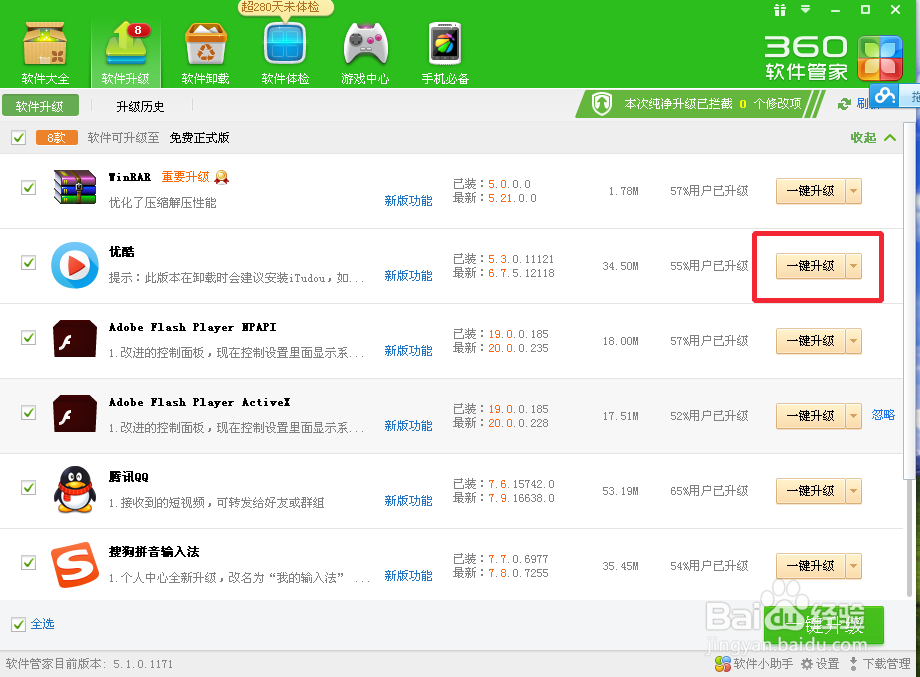
Task: Open 下载管理 download manager in status bar
Action: (x=880, y=664)
